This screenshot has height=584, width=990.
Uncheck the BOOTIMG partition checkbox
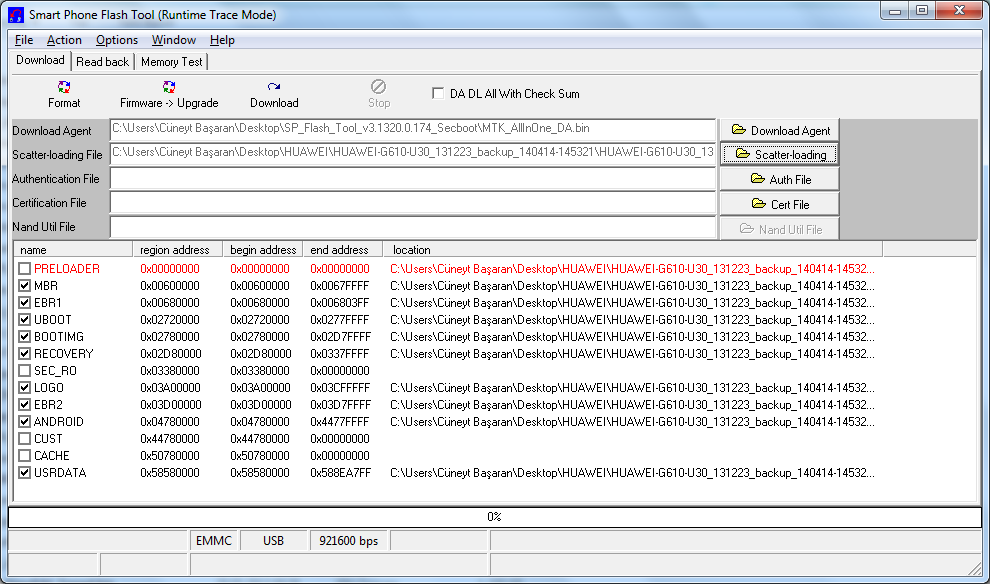pos(25,337)
